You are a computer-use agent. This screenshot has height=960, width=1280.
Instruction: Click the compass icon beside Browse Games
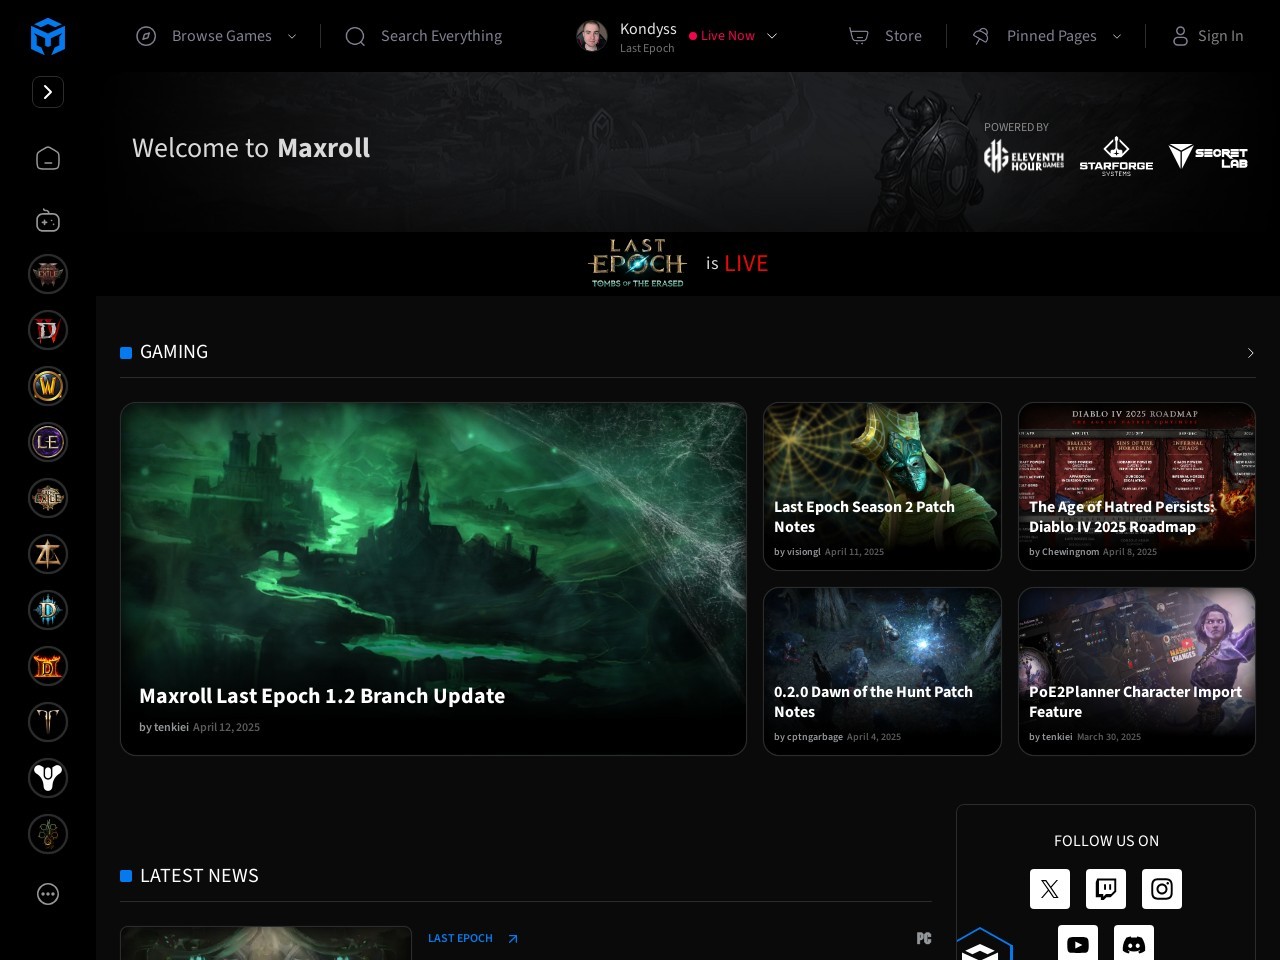(x=146, y=36)
